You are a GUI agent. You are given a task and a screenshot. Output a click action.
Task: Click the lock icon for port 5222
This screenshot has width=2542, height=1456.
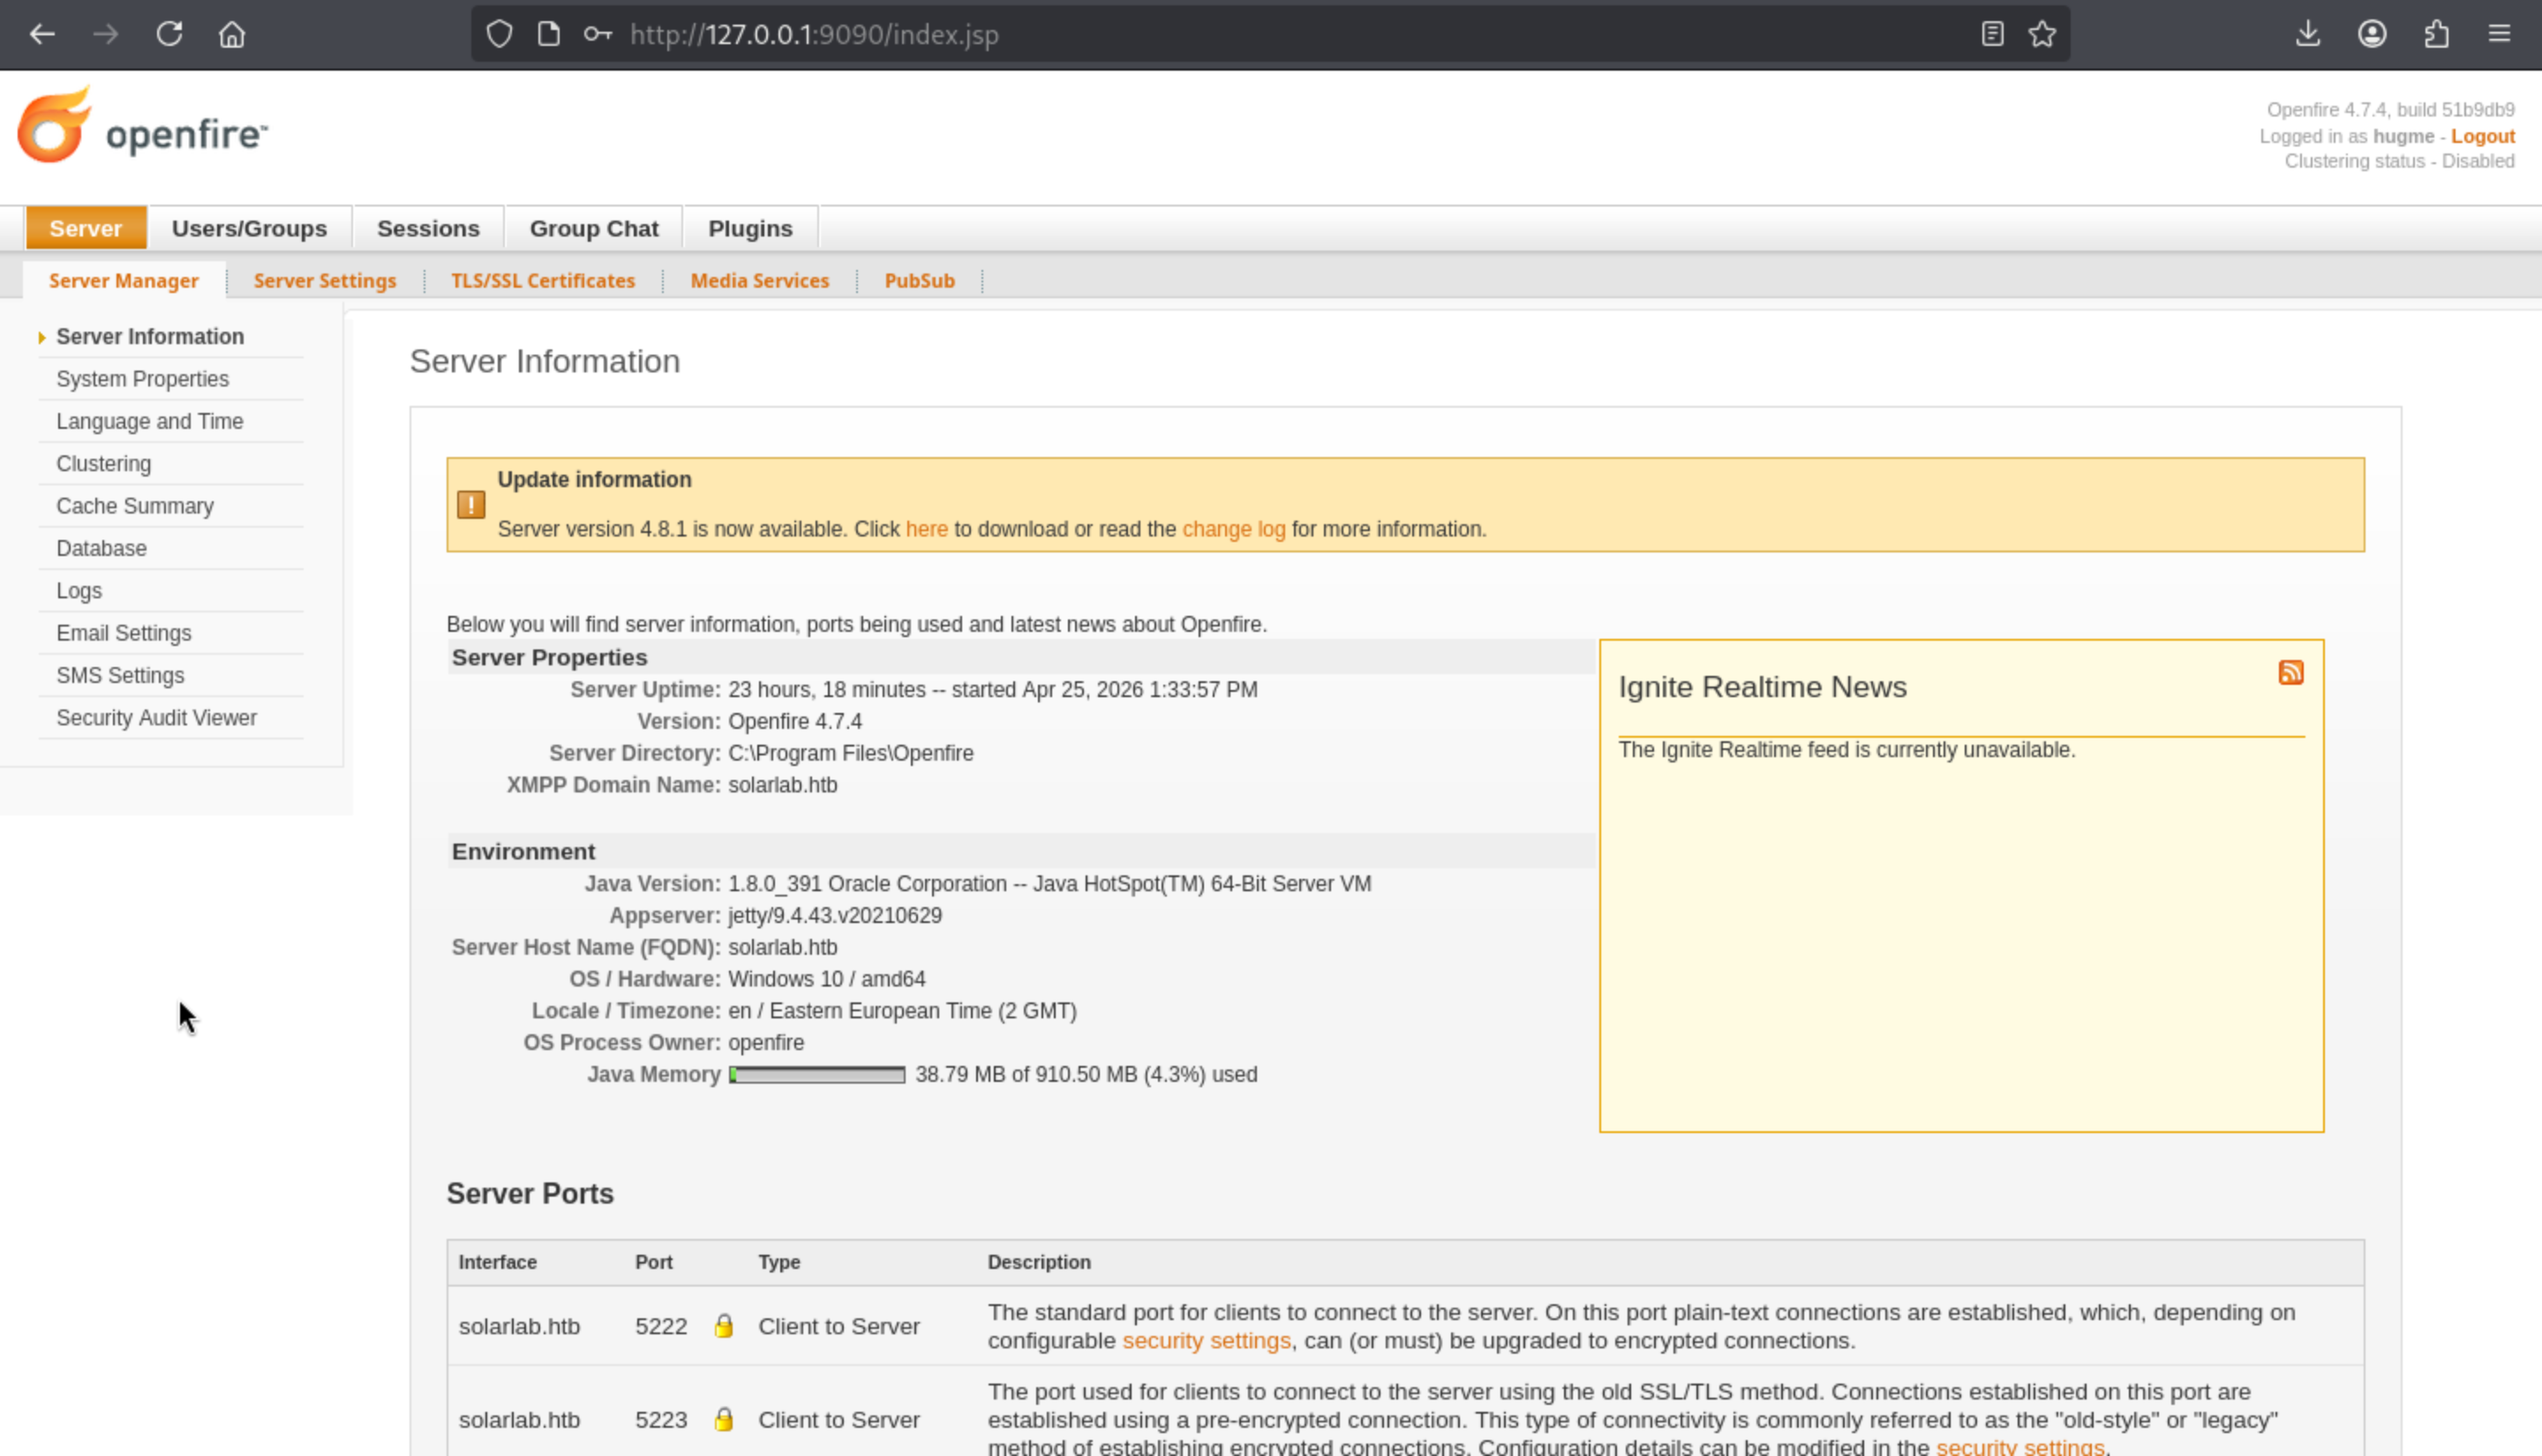click(x=724, y=1326)
